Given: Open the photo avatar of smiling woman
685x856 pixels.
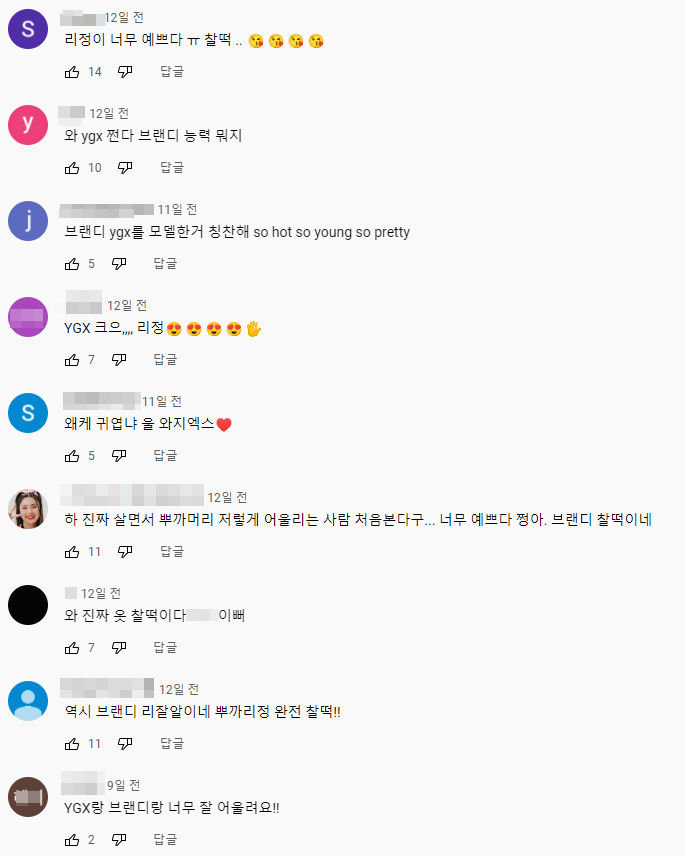Looking at the screenshot, I should pyautogui.click(x=28, y=509).
